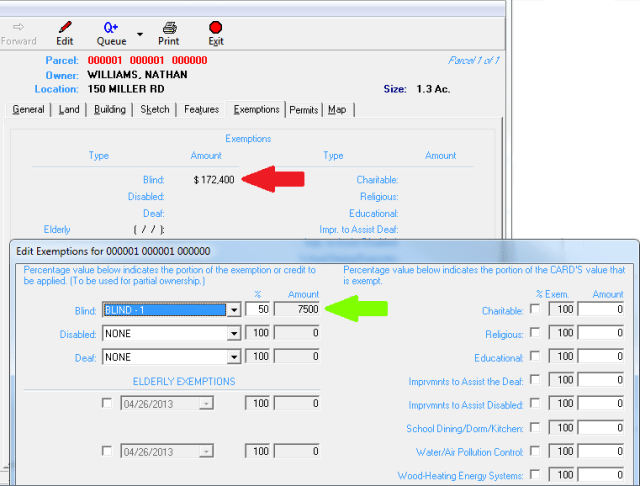This screenshot has width=640, height=486.
Task: Open the Deaf exemption dropdown
Action: click(x=234, y=357)
